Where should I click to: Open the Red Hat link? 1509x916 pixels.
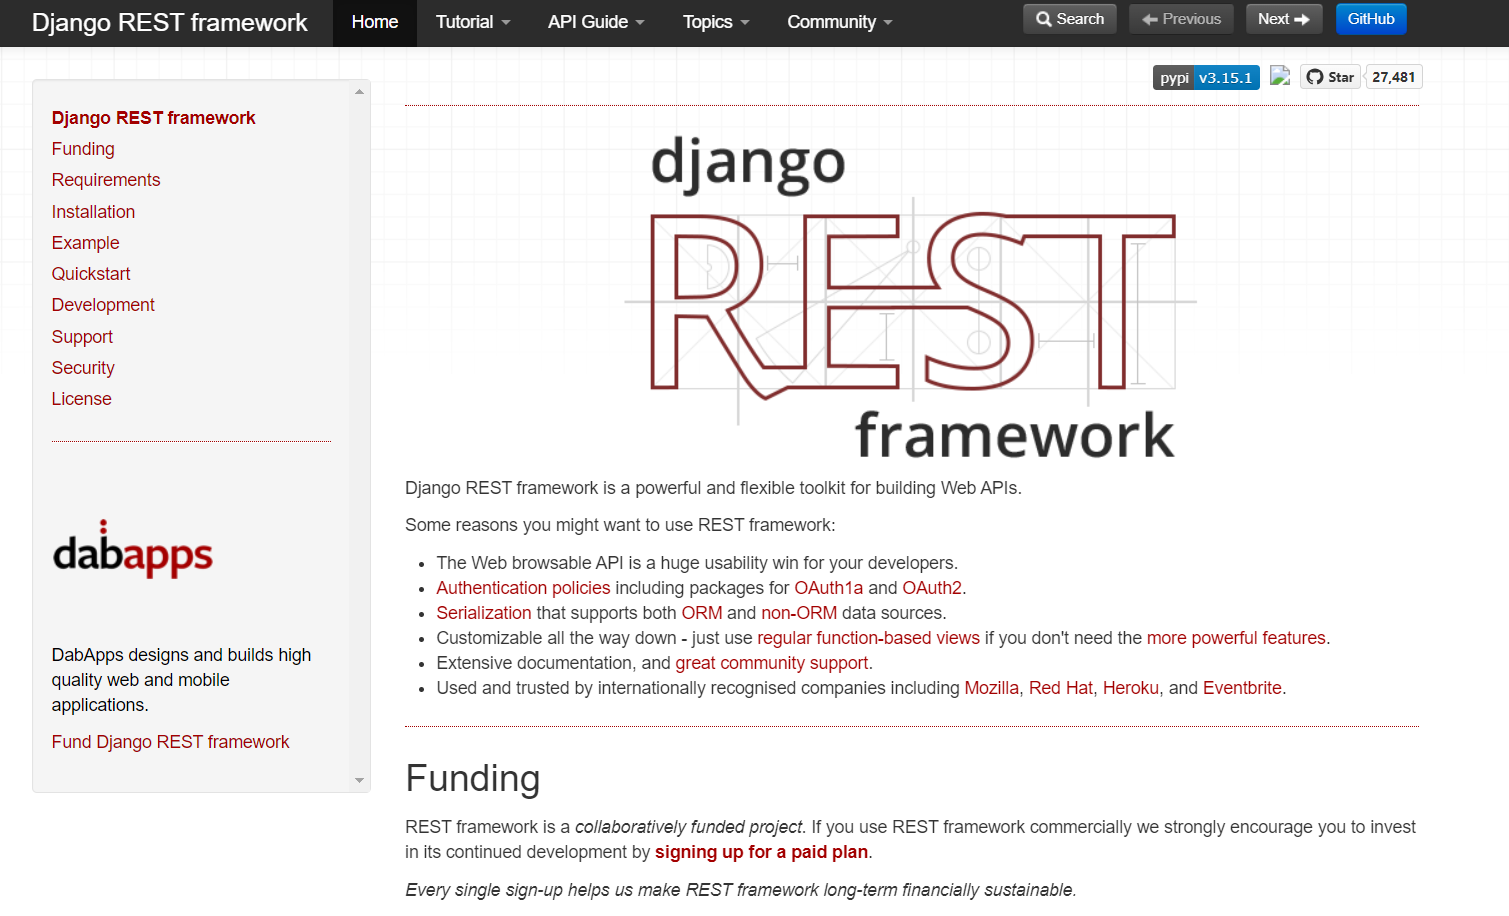[1061, 688]
